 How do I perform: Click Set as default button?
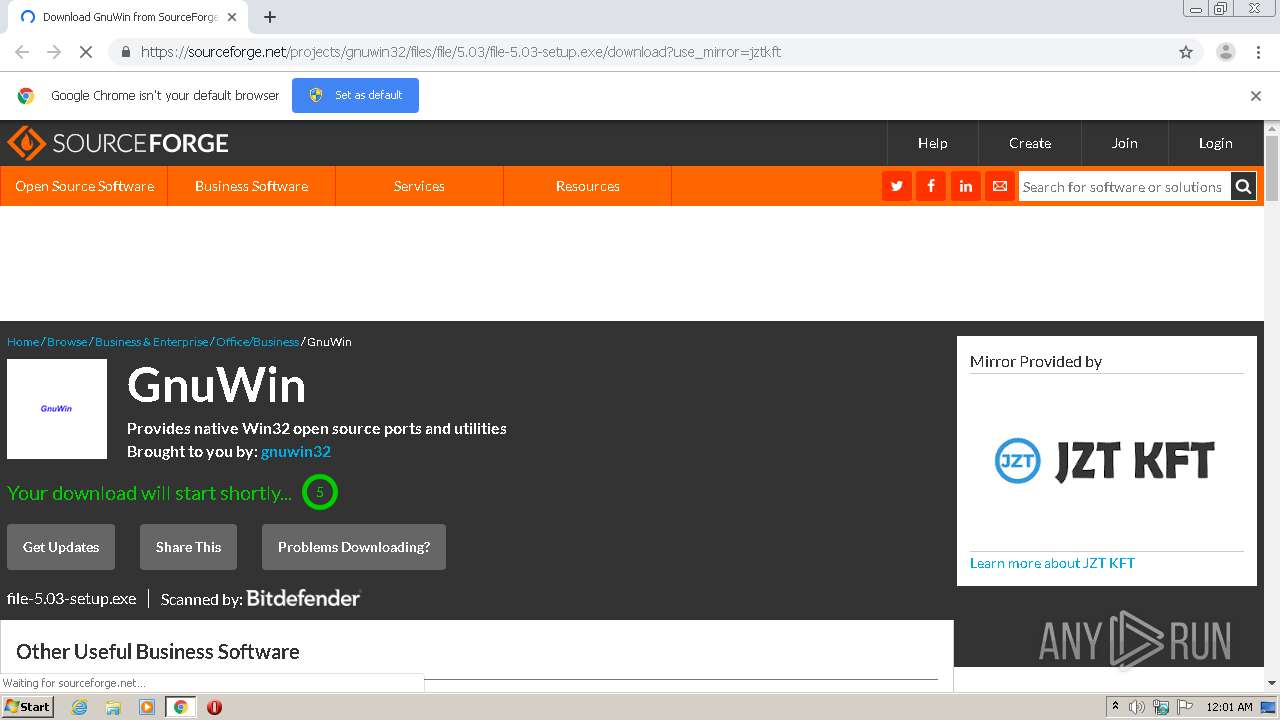pyautogui.click(x=355, y=95)
